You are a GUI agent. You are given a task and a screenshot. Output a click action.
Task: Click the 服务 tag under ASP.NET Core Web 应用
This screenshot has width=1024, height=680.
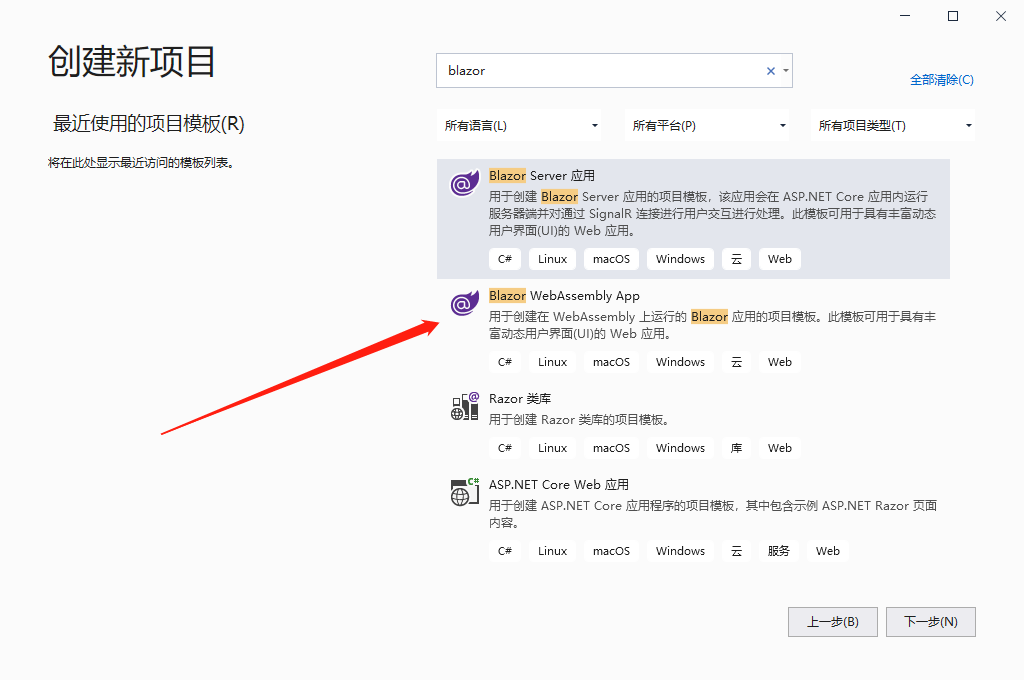(778, 551)
